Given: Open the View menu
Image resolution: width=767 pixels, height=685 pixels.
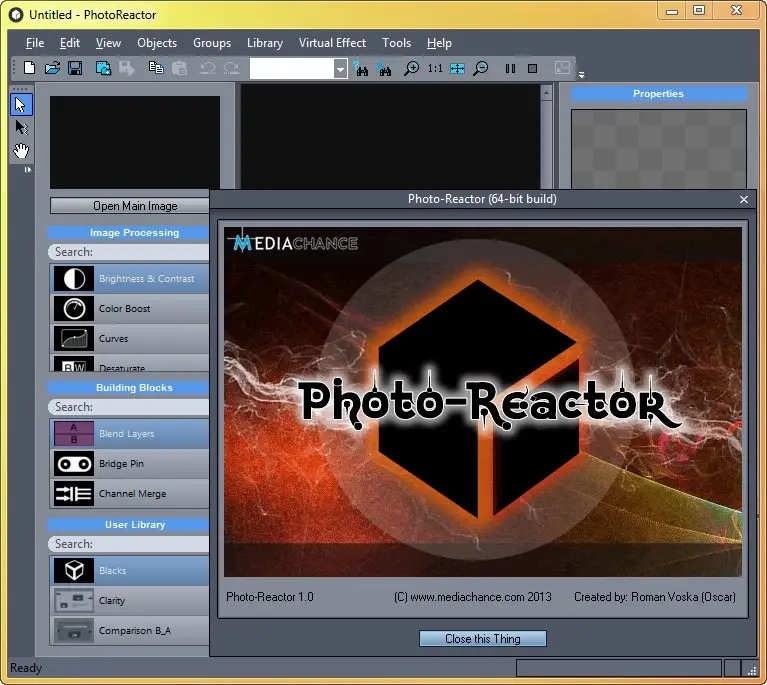Looking at the screenshot, I should point(108,43).
